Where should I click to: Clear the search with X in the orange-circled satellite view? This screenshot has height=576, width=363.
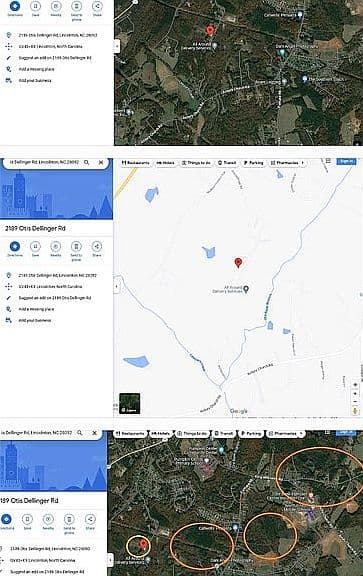pyautogui.click(x=94, y=433)
